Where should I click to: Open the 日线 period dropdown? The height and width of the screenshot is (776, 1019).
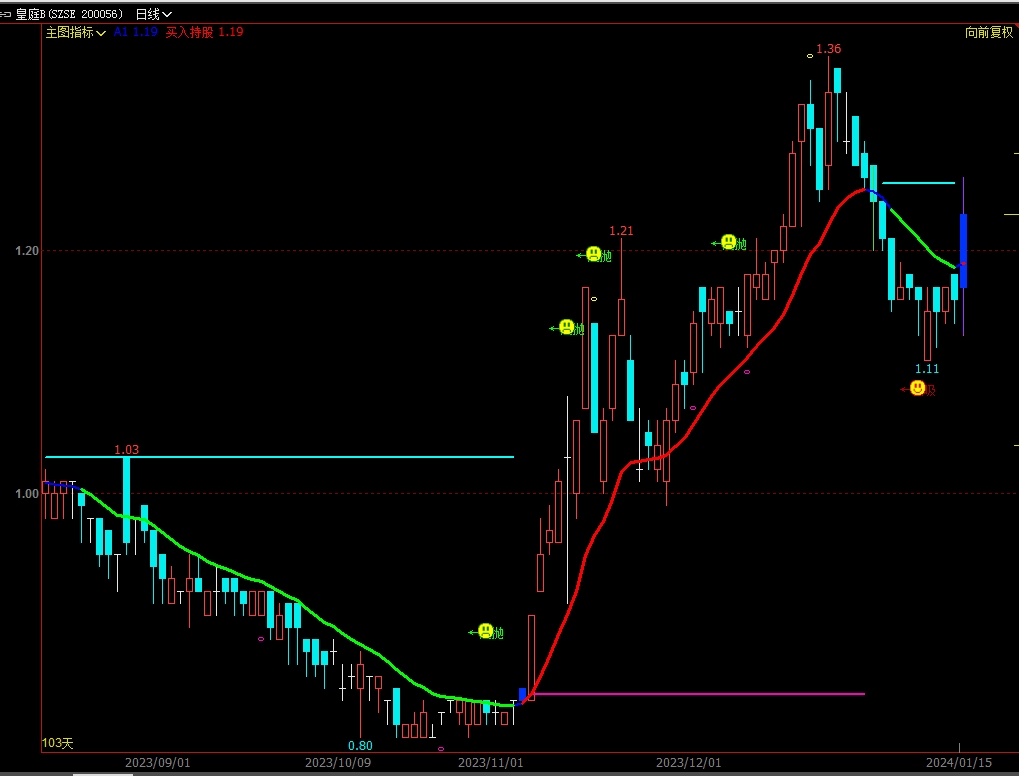pos(153,14)
